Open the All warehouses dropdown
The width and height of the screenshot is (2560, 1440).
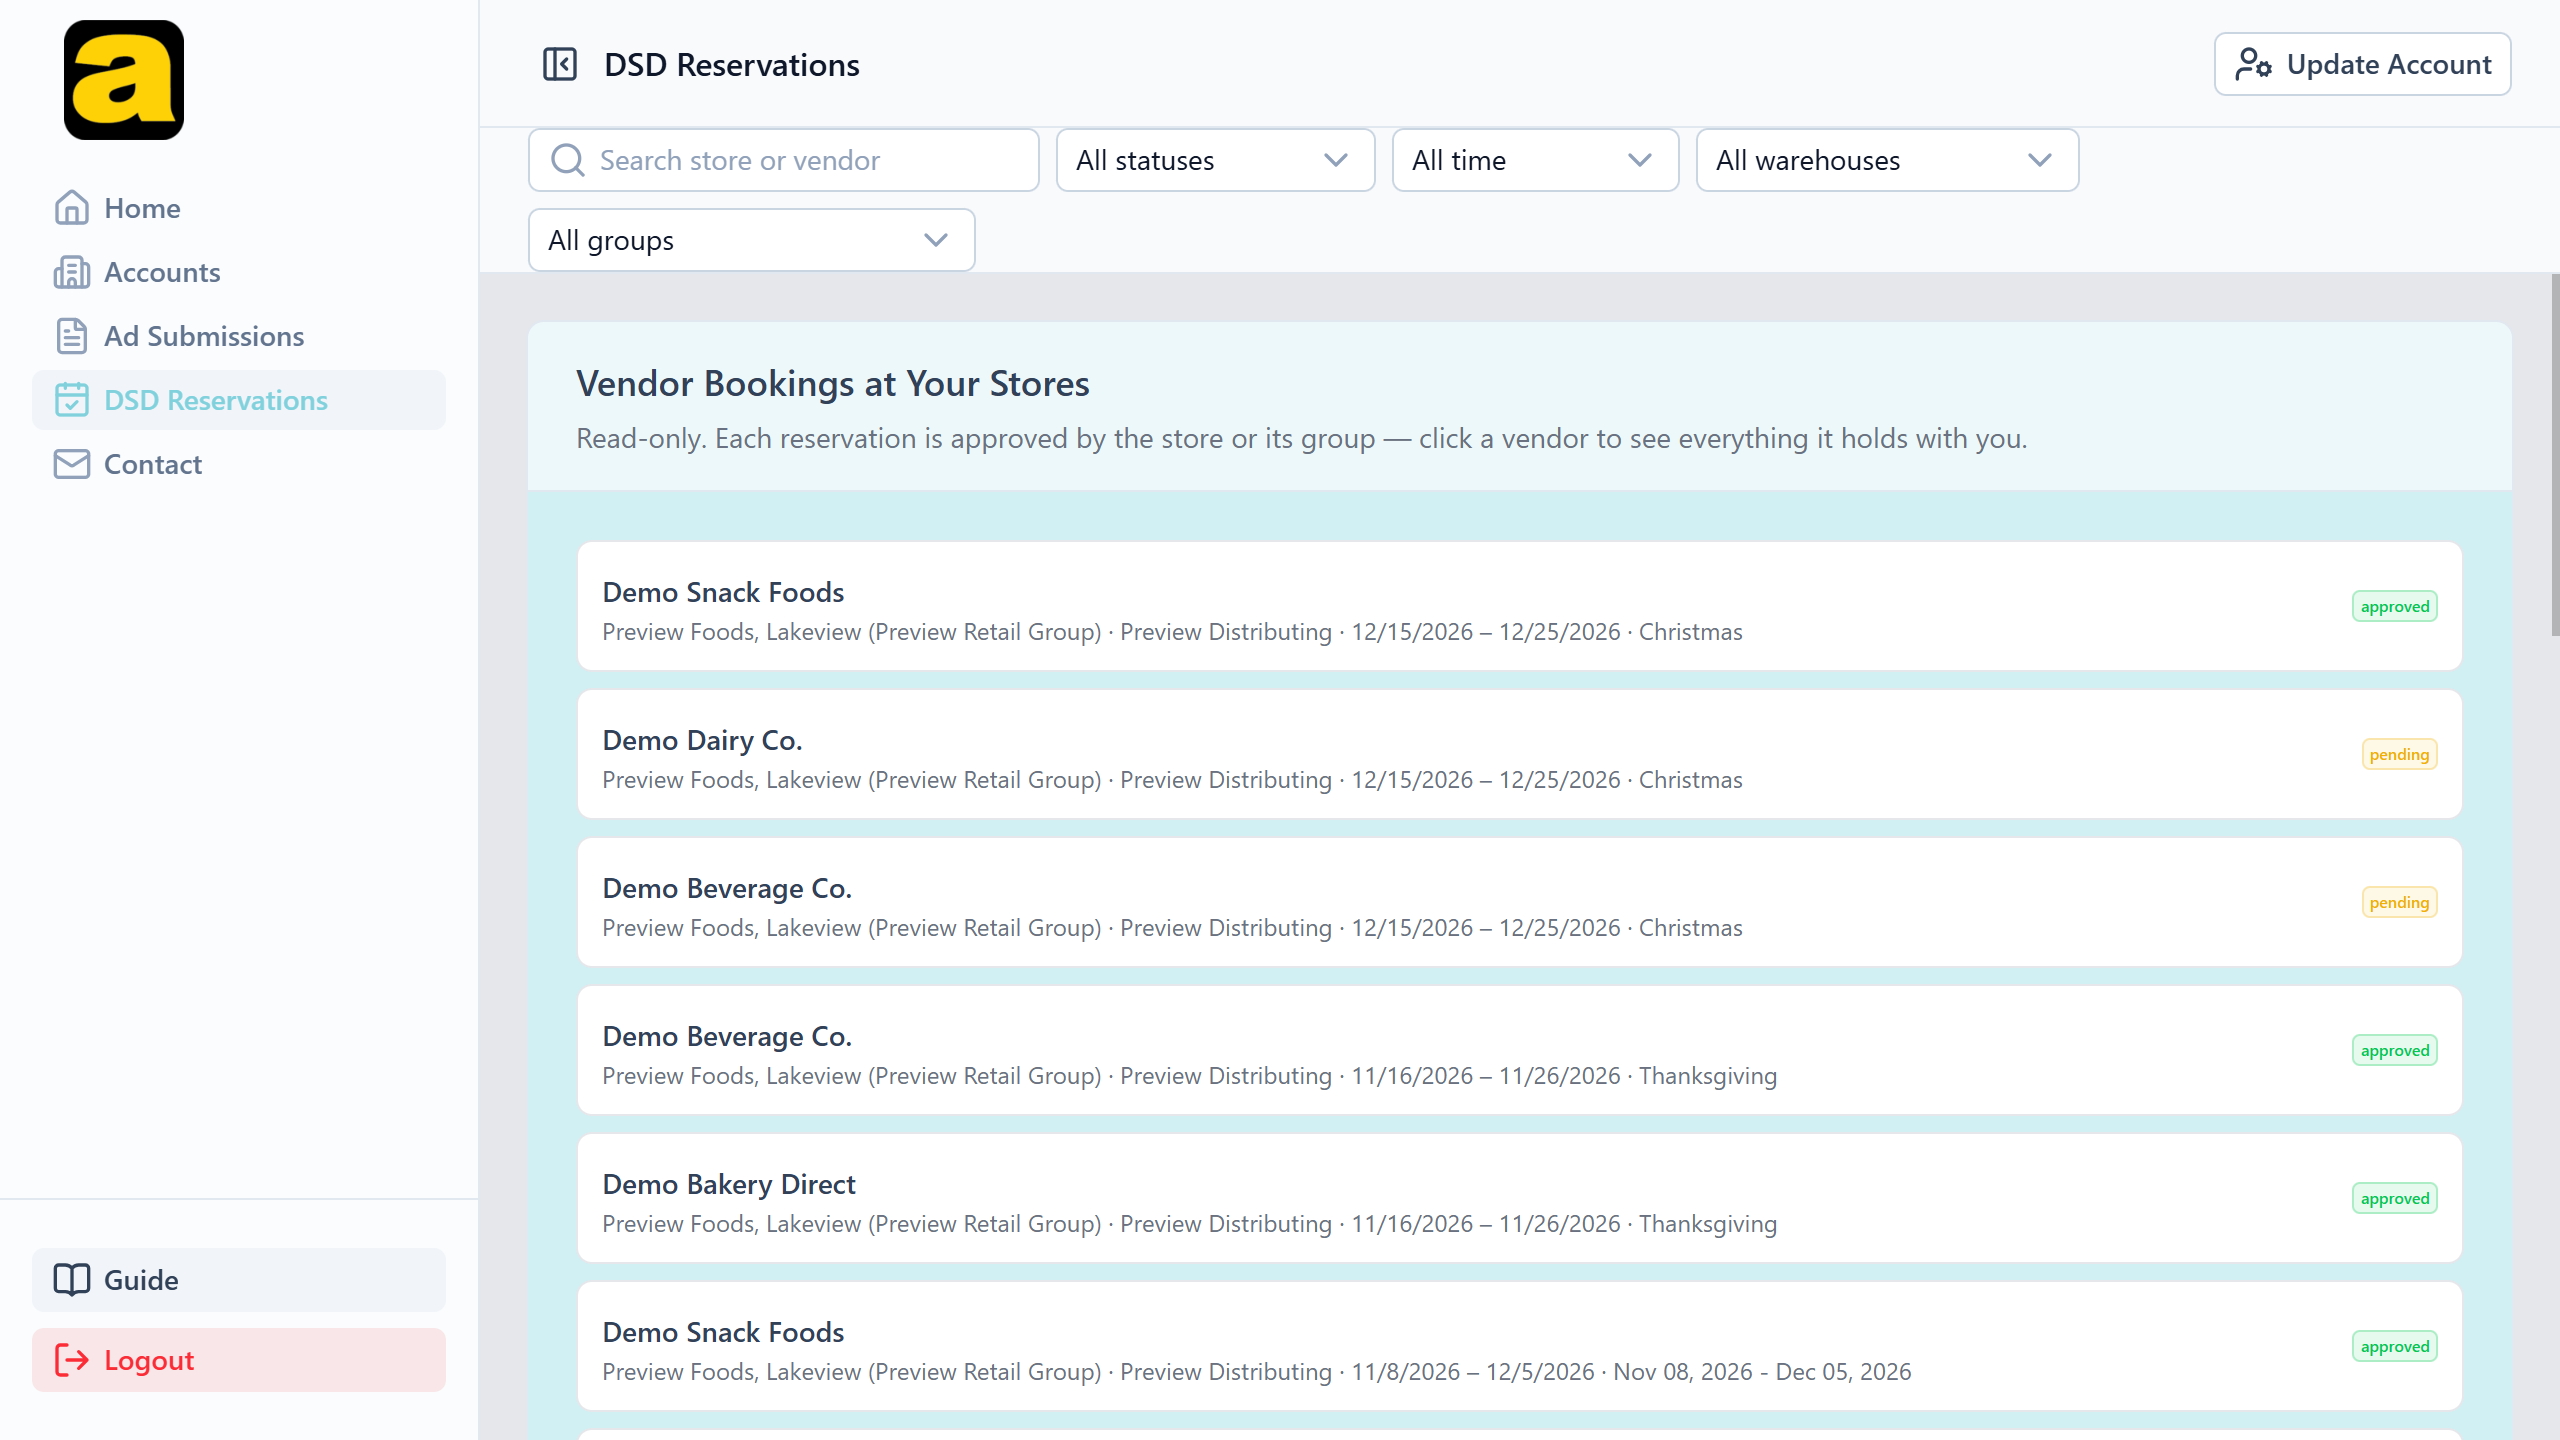point(1888,160)
